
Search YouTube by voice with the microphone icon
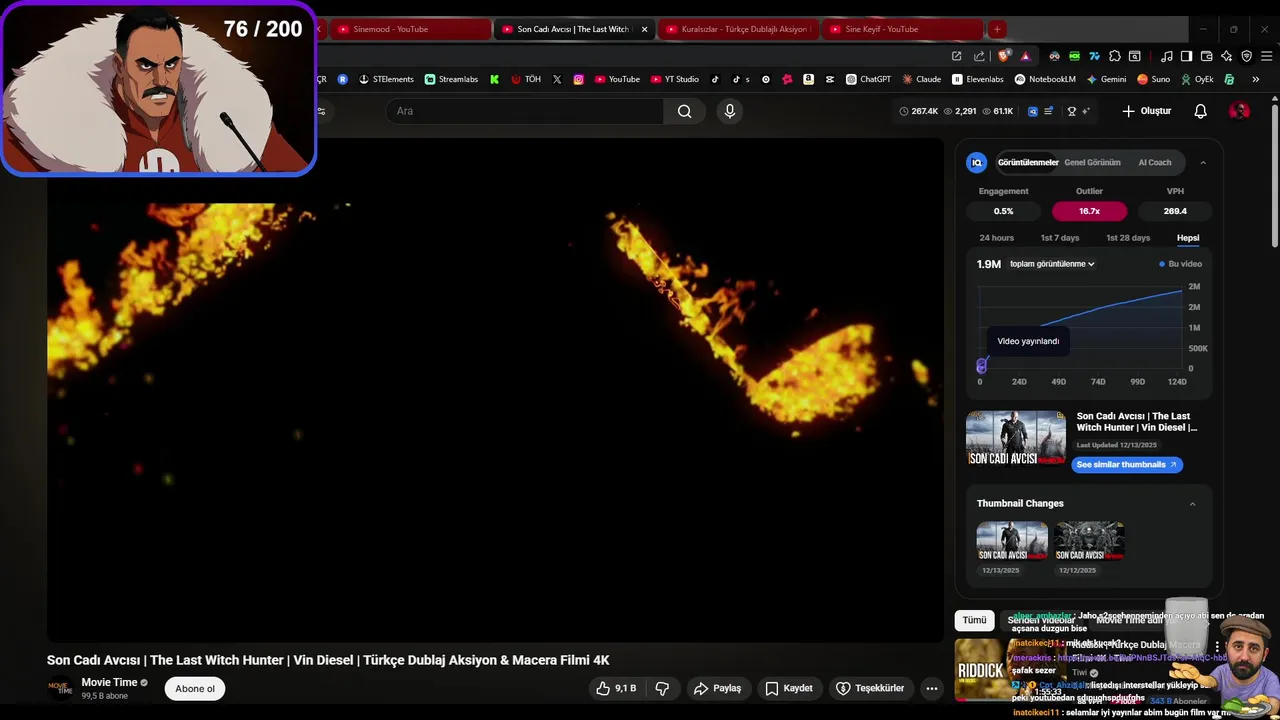click(x=730, y=111)
